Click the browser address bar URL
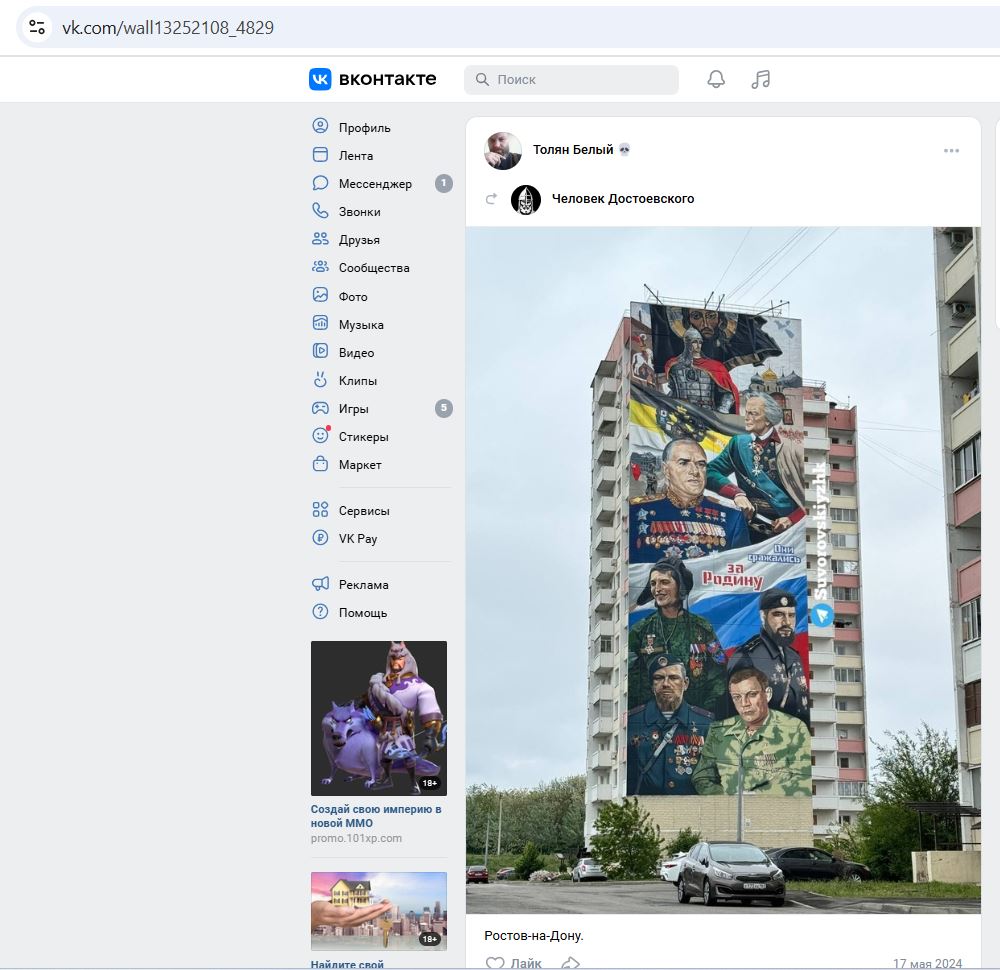Image resolution: width=1000 pixels, height=970 pixels. click(168, 27)
